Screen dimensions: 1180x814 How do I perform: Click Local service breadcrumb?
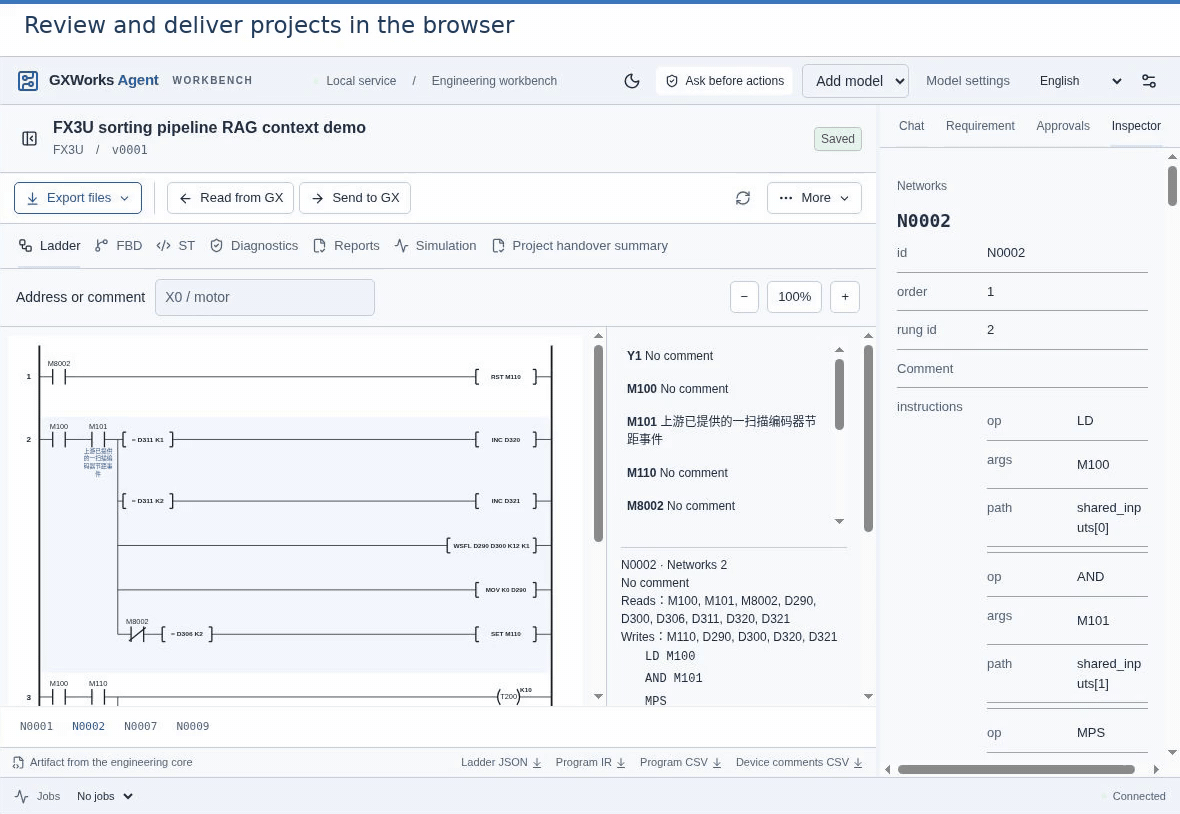tap(360, 80)
